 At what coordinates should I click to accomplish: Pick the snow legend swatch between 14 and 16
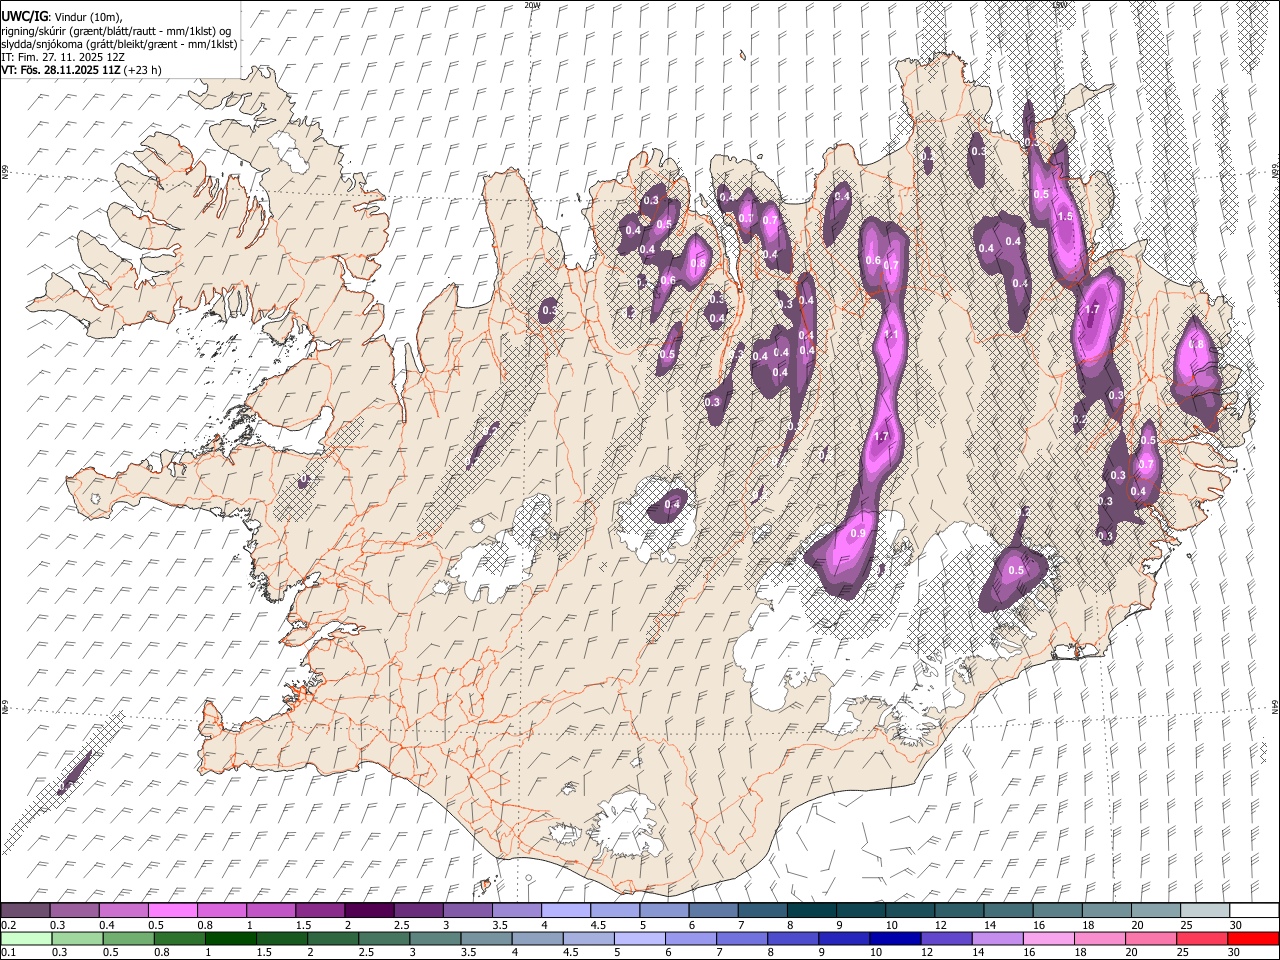[1008, 910]
